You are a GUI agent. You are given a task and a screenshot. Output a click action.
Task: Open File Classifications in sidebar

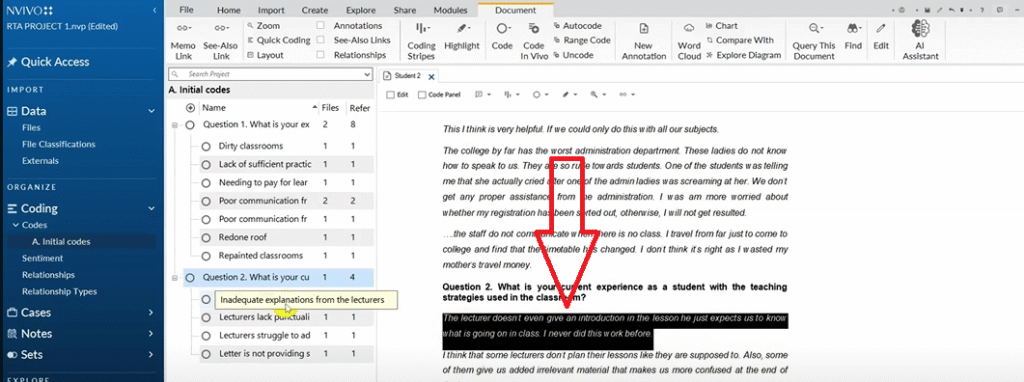click(x=59, y=144)
